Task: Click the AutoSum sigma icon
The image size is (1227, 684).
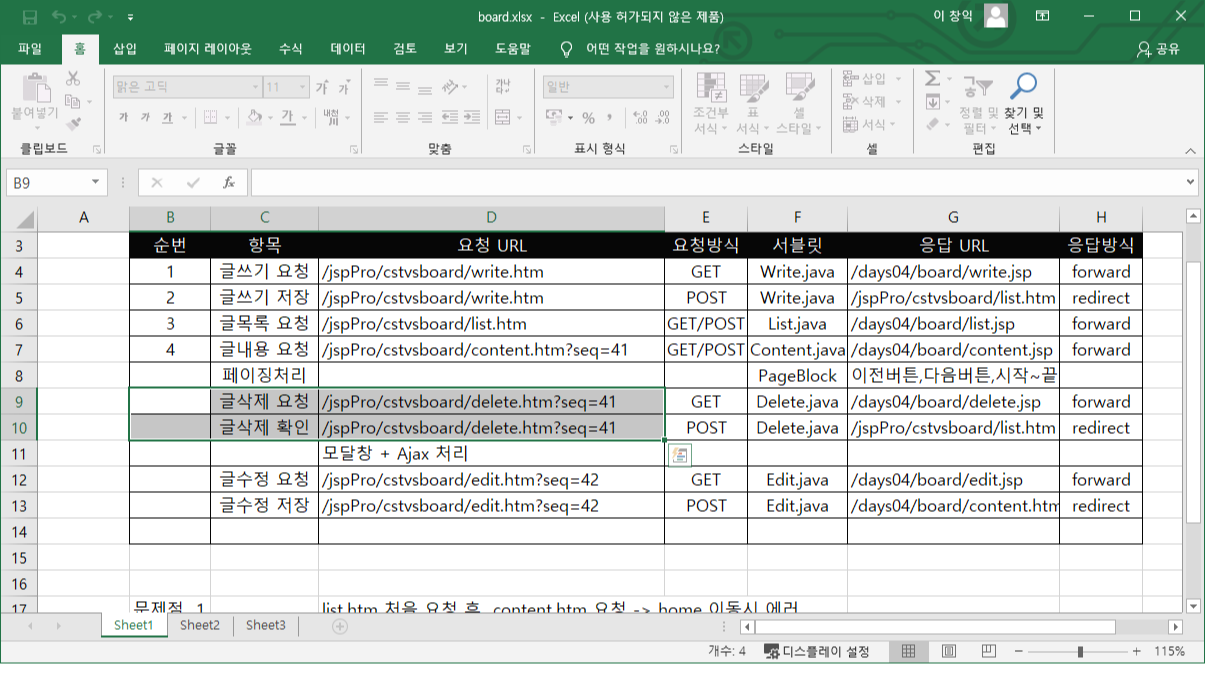Action: point(932,79)
